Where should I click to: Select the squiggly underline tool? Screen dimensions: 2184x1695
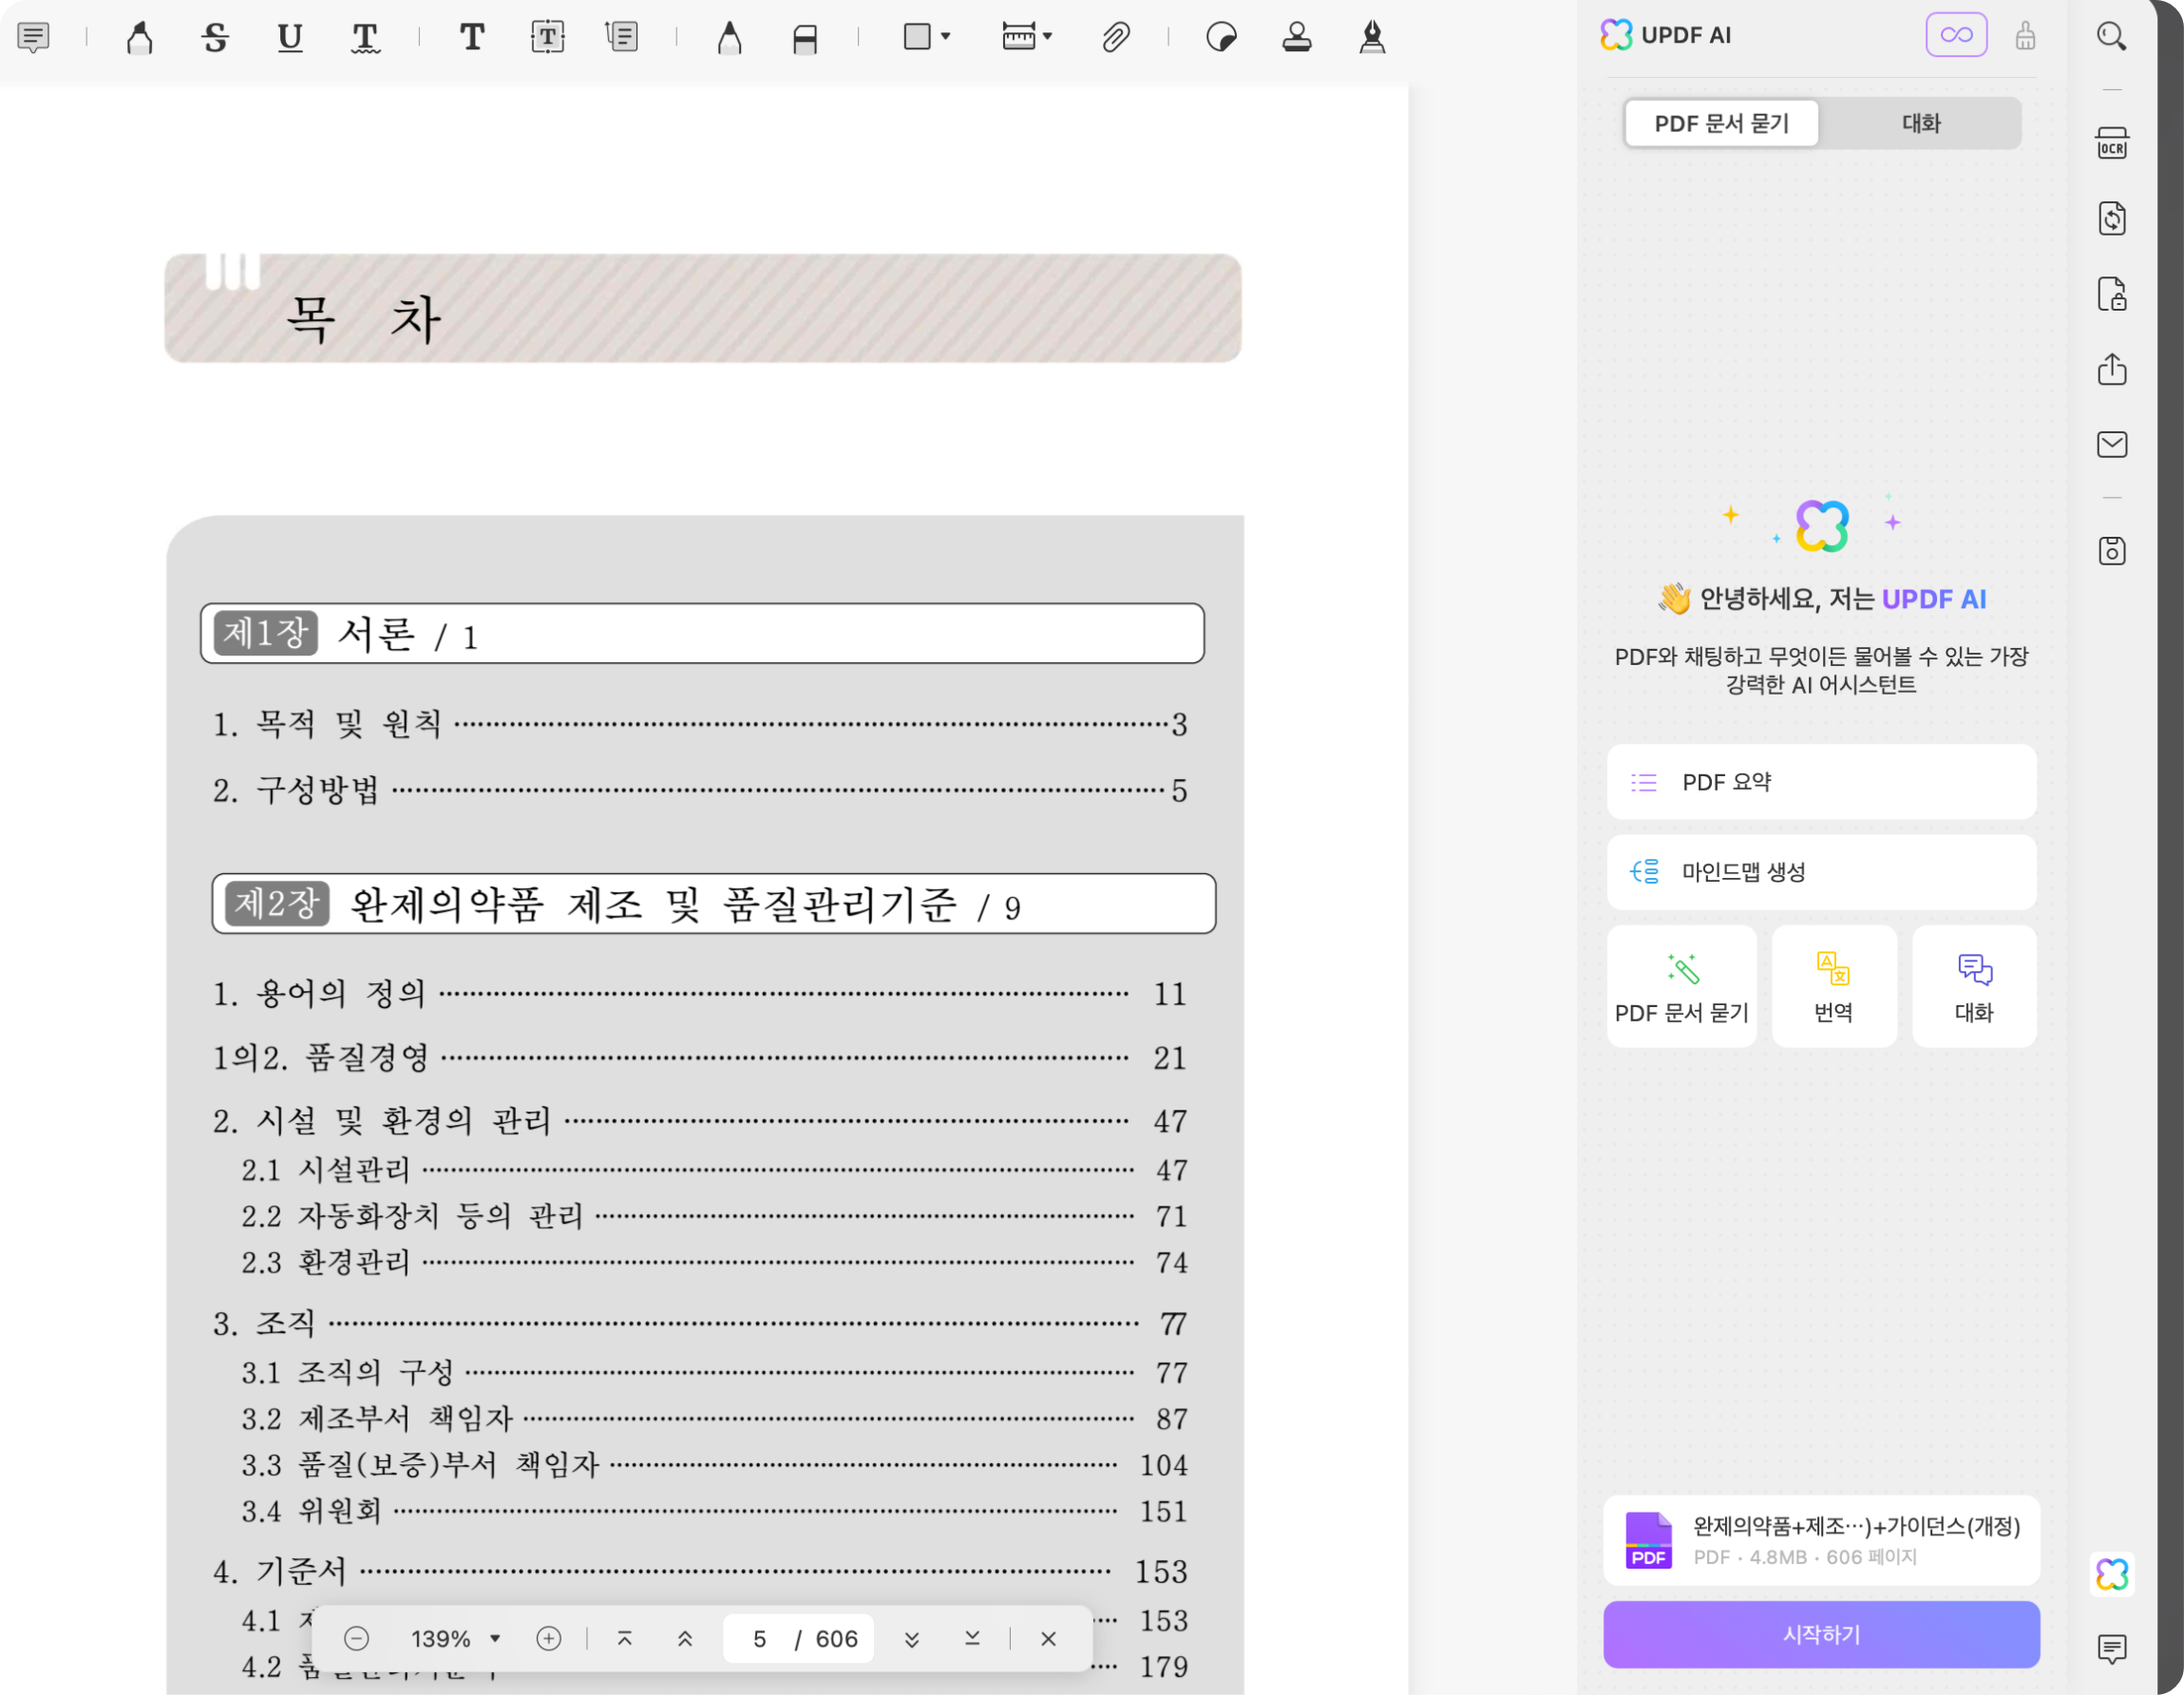365,37
